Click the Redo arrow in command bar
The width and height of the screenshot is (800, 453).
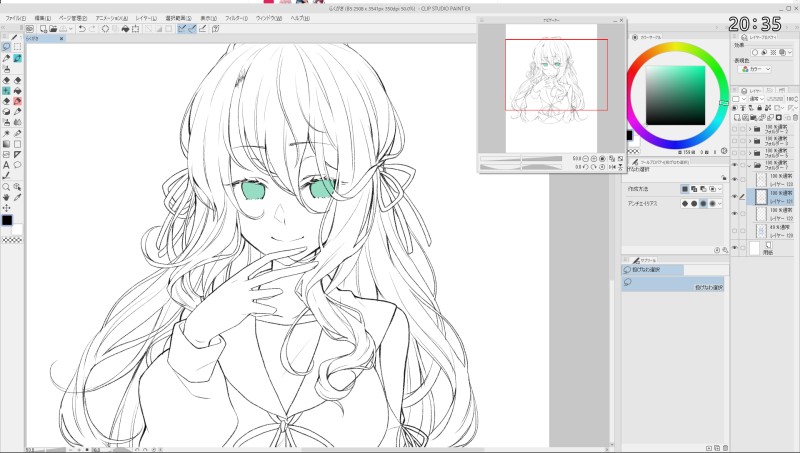click(x=92, y=29)
